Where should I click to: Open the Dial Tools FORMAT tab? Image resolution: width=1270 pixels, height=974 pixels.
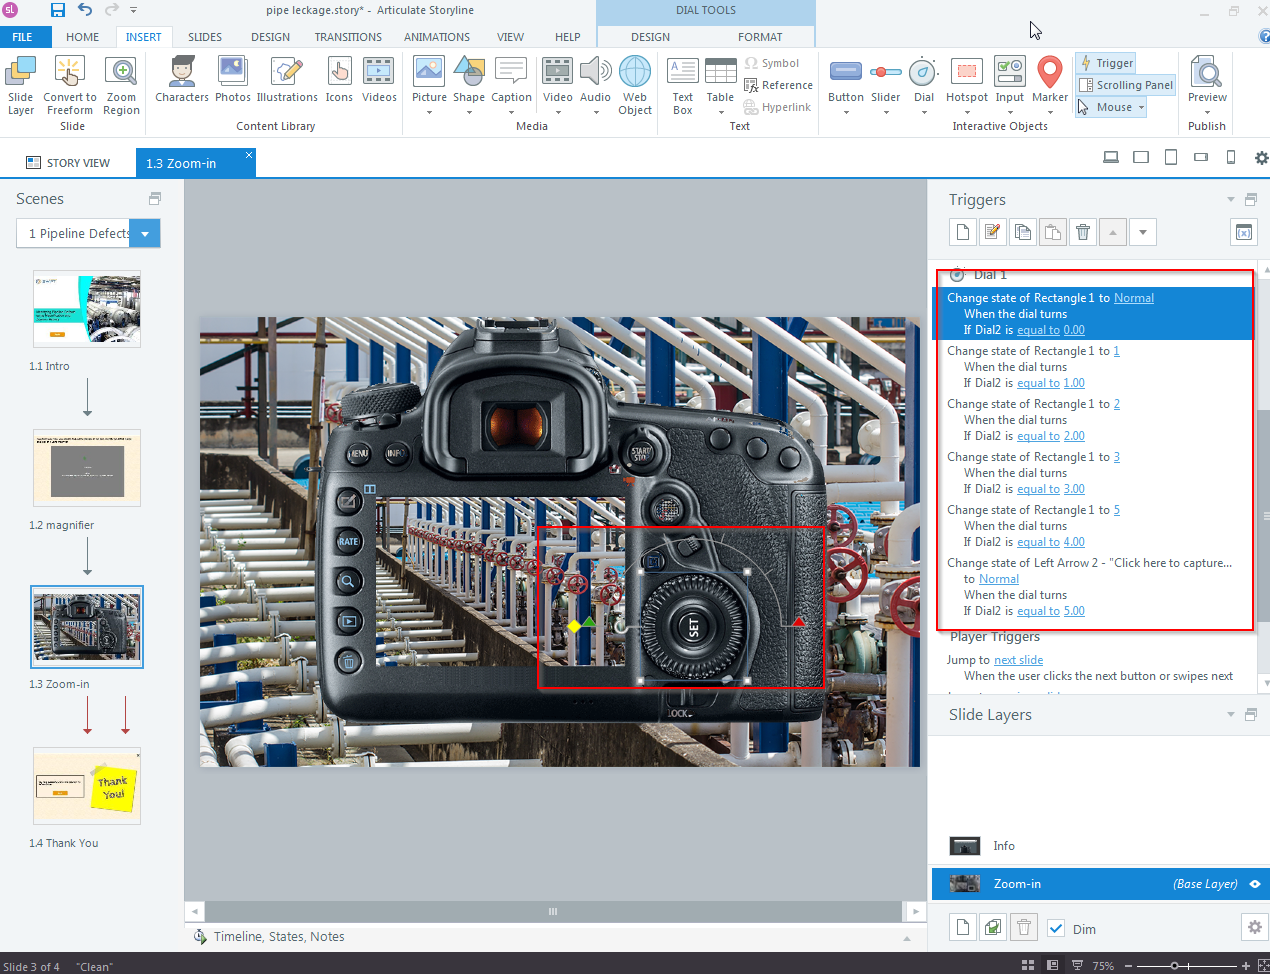coord(760,37)
